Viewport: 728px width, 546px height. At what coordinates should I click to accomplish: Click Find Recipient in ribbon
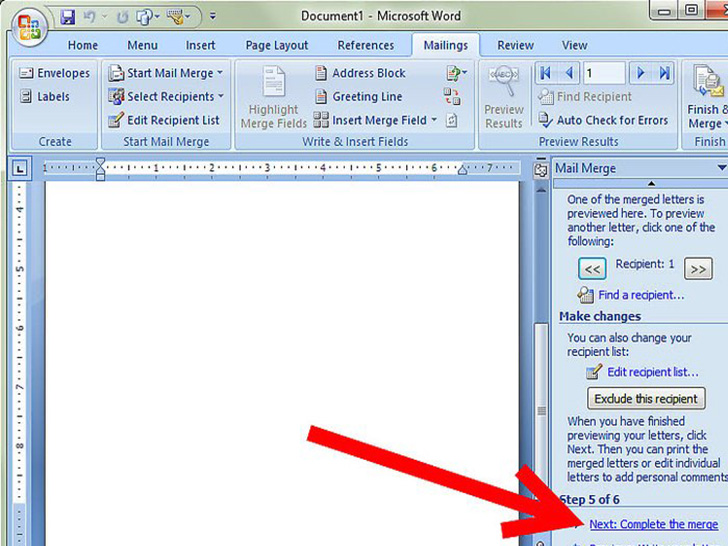pos(585,97)
